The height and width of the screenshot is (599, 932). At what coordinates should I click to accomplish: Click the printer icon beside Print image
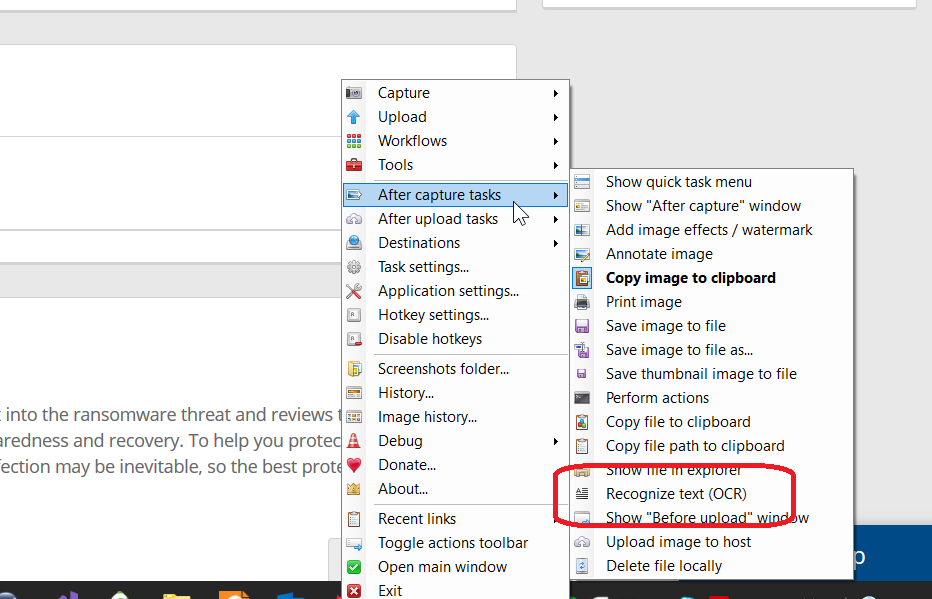click(582, 302)
